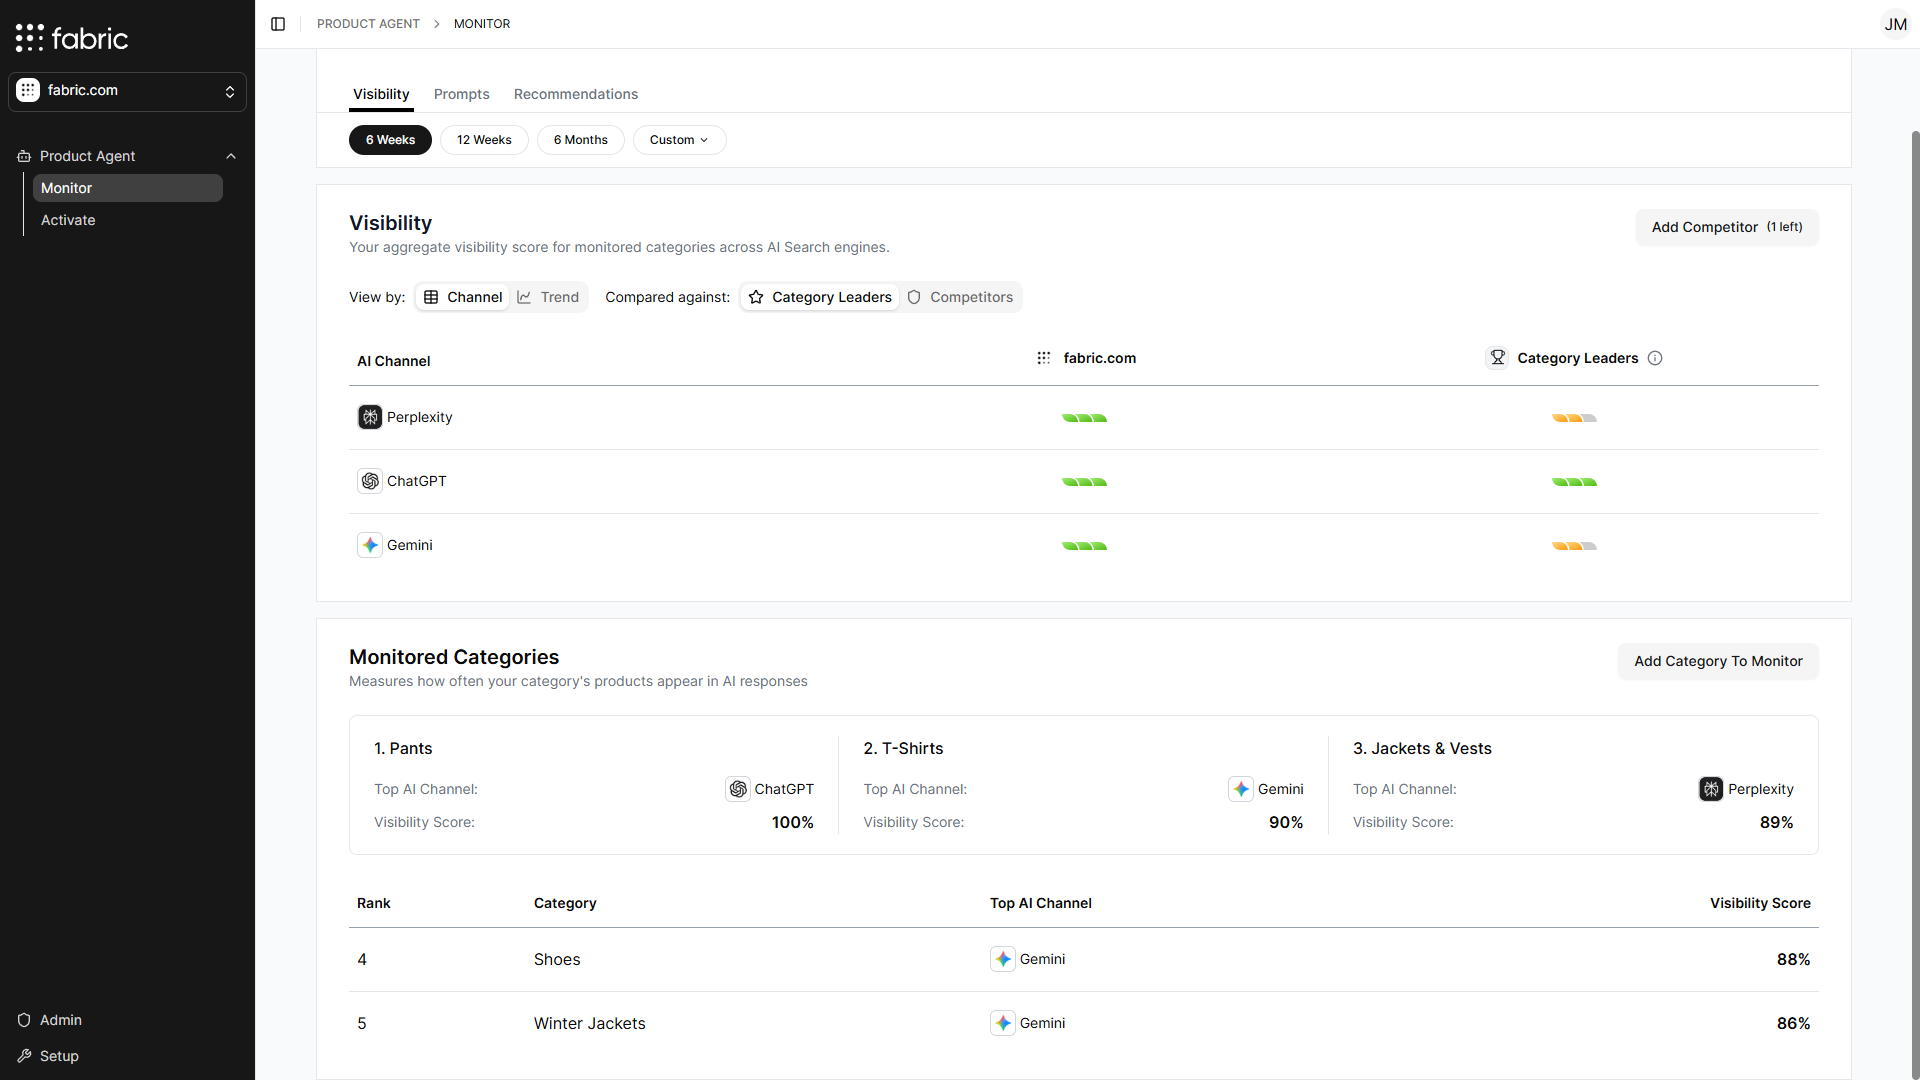
Task: Open Setup via the wrench icon
Action: tap(23, 1056)
